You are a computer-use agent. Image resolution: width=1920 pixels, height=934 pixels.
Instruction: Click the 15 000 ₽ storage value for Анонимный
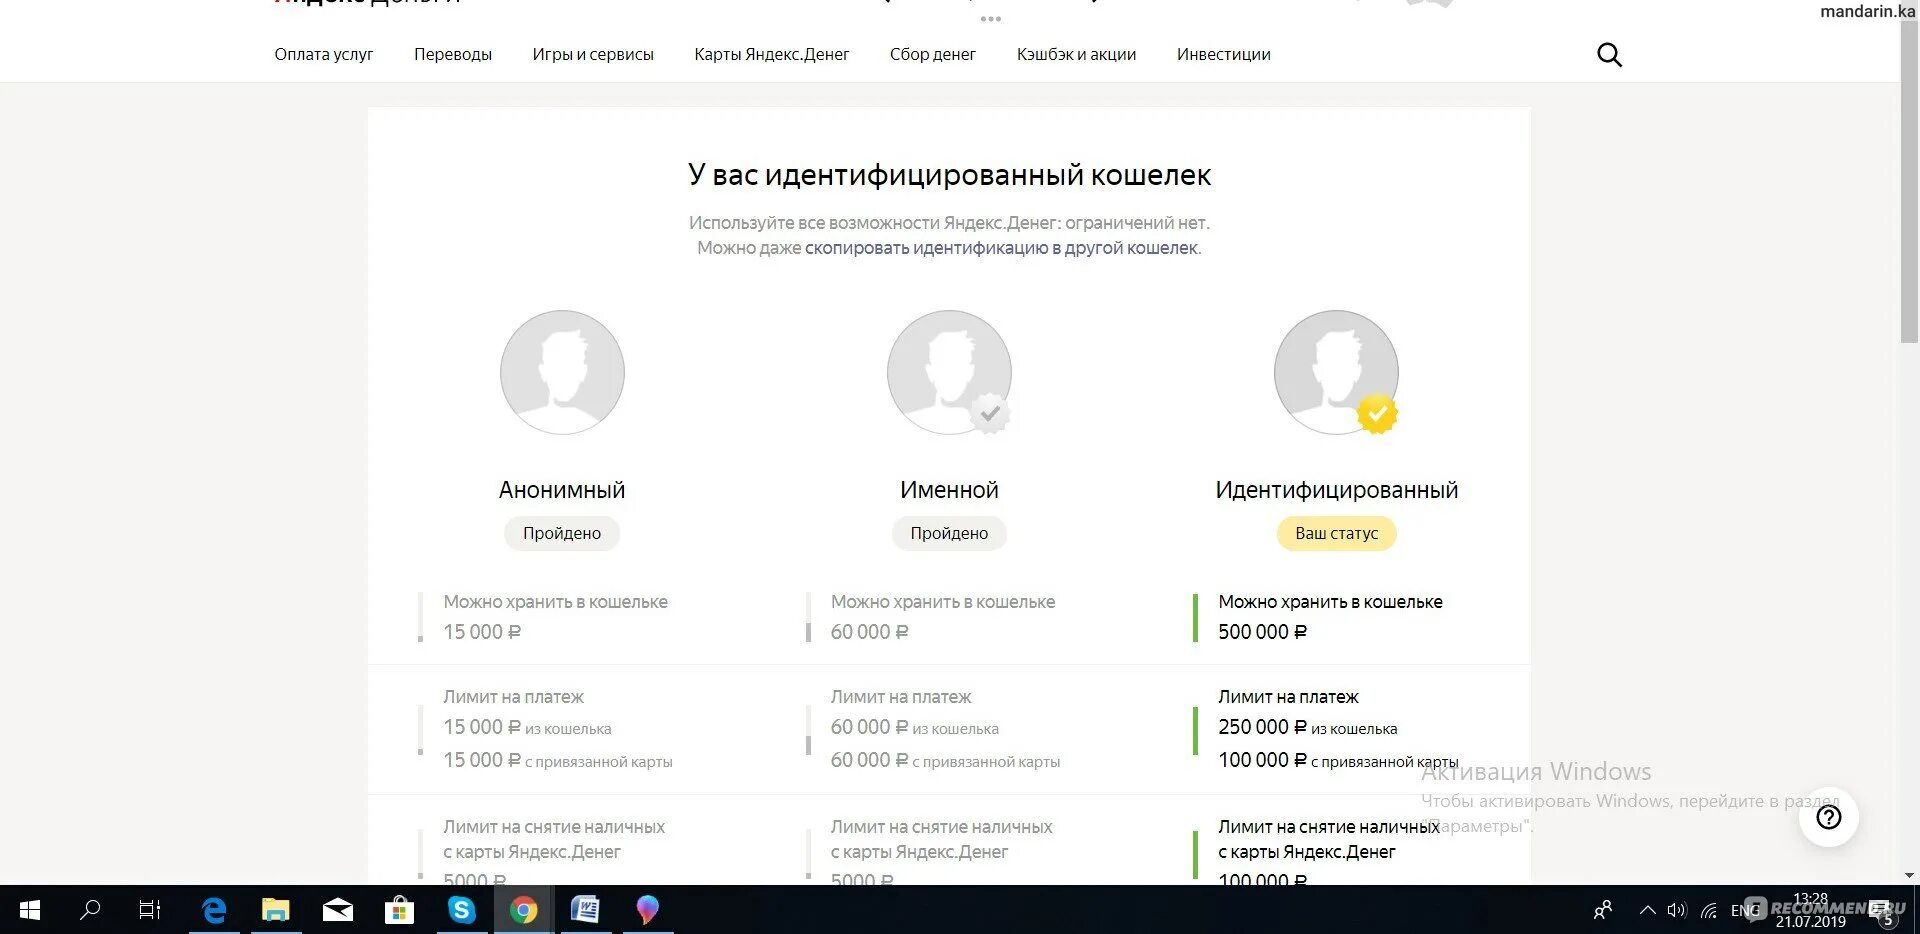point(482,632)
